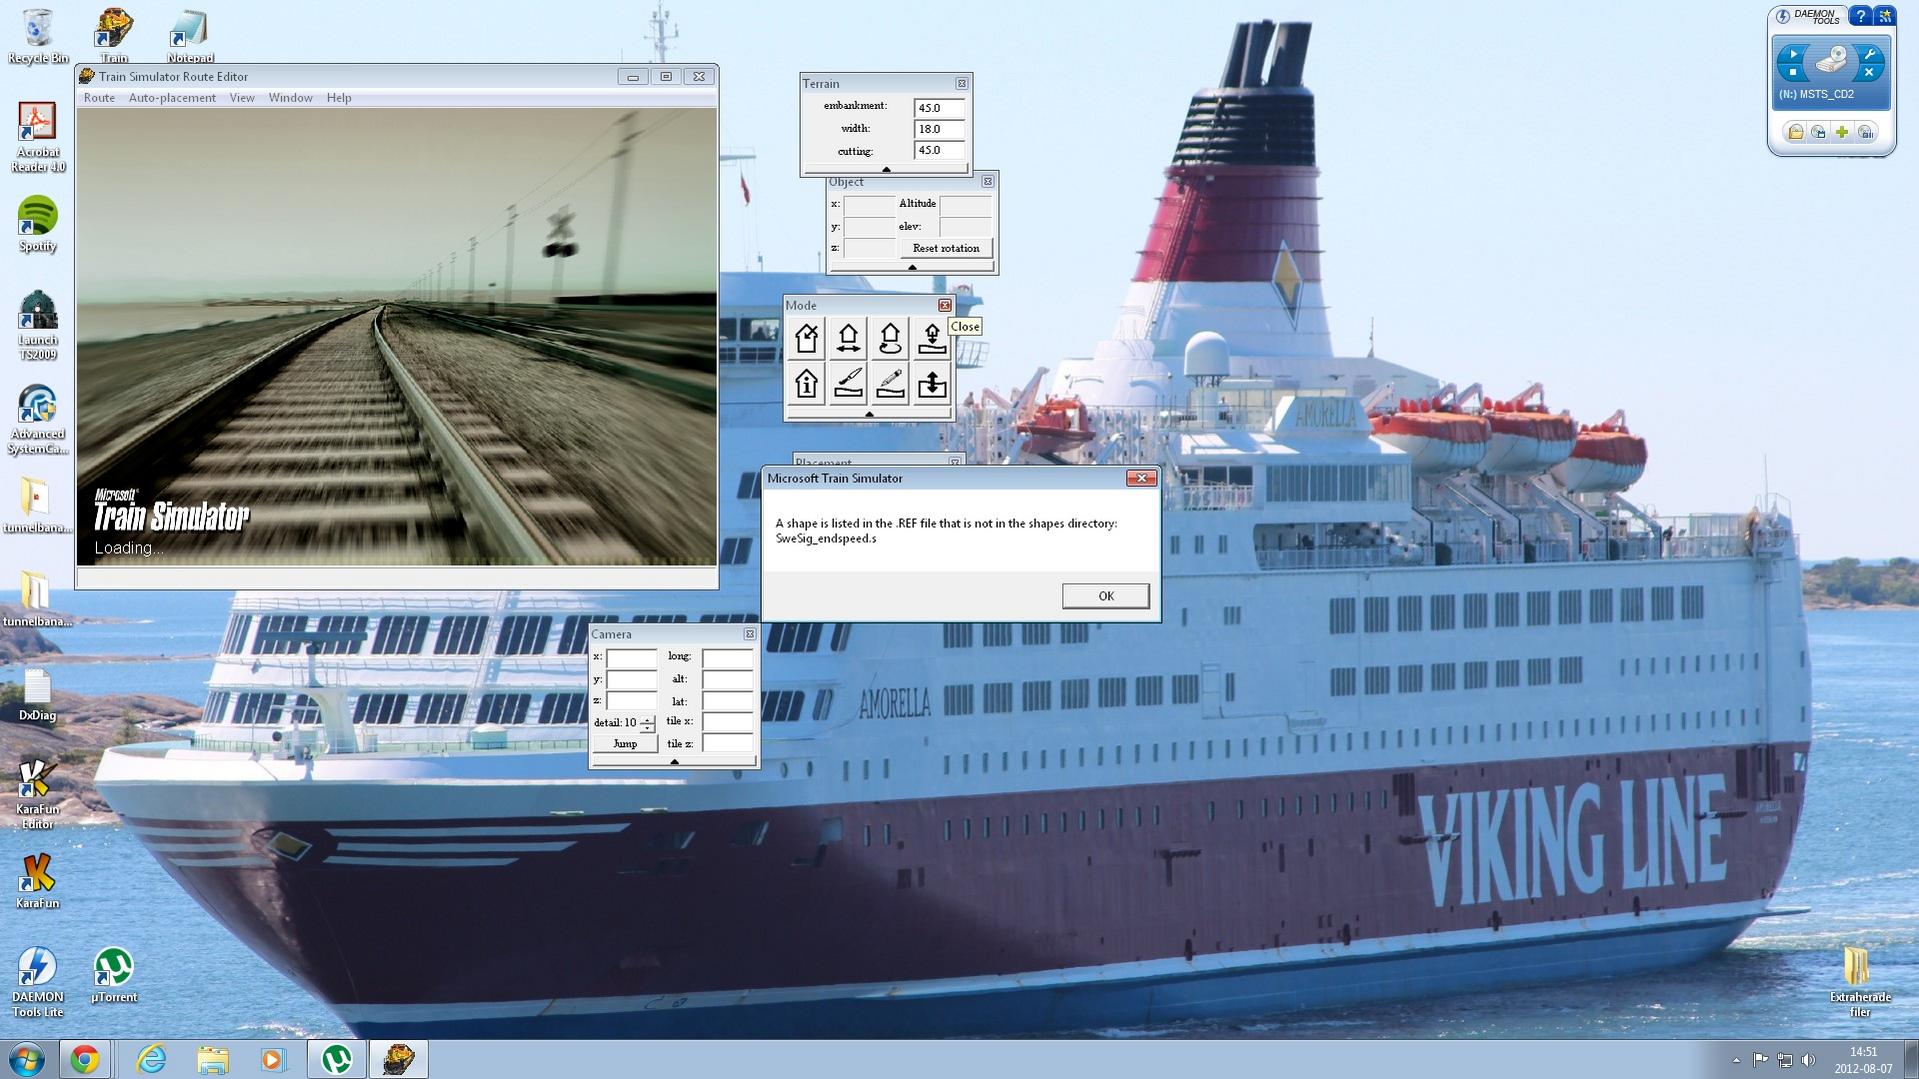
Task: Collapse the Camera panel via bottom arrow
Action: click(x=674, y=762)
